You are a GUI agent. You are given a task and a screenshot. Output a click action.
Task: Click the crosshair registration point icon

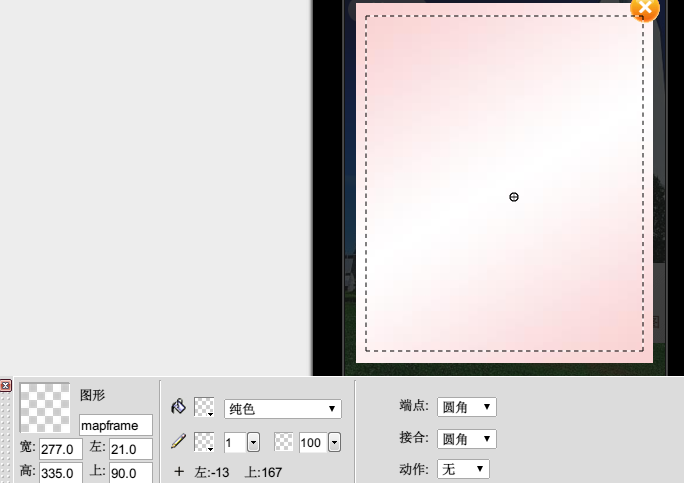(179, 472)
